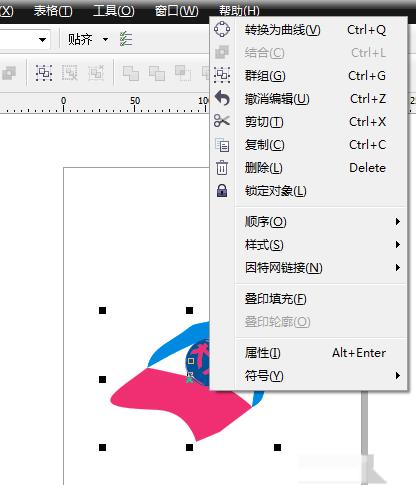
Task: Expand the 顺序(O) submenu
Action: point(308,222)
